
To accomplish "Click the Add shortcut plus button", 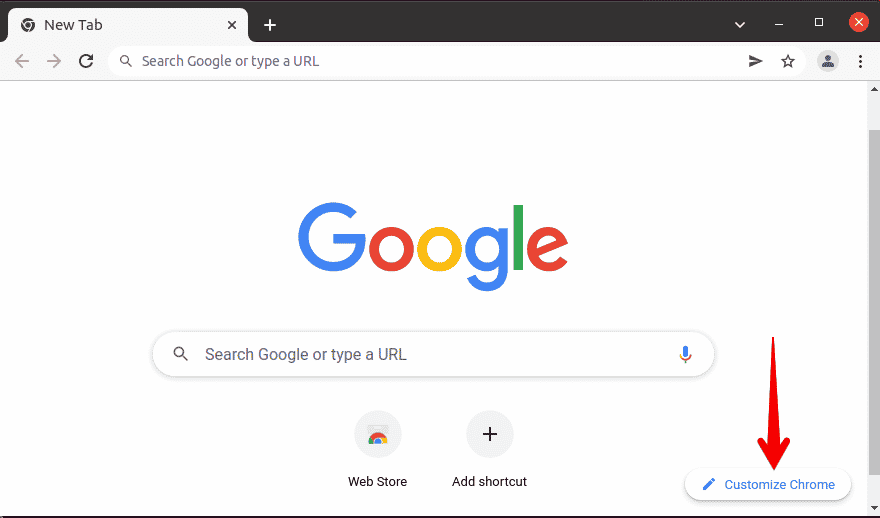I will (490, 435).
